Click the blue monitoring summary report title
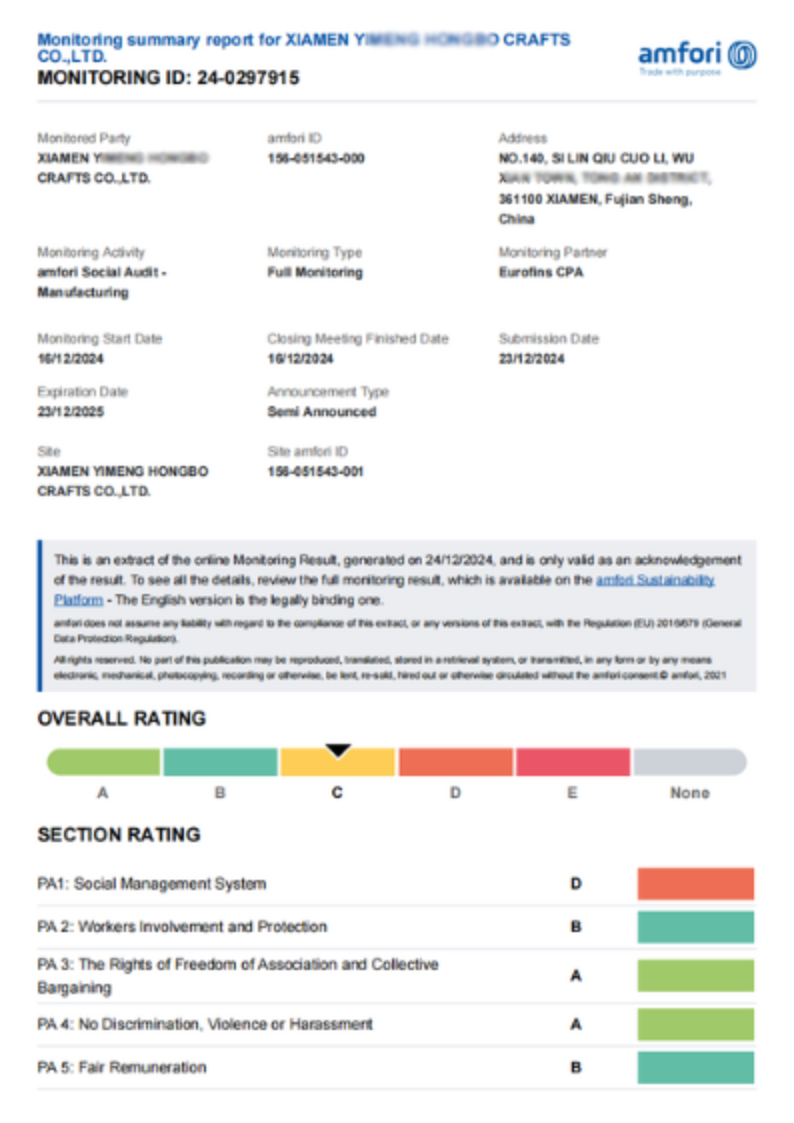This screenshot has height=1123, width=794. (304, 47)
